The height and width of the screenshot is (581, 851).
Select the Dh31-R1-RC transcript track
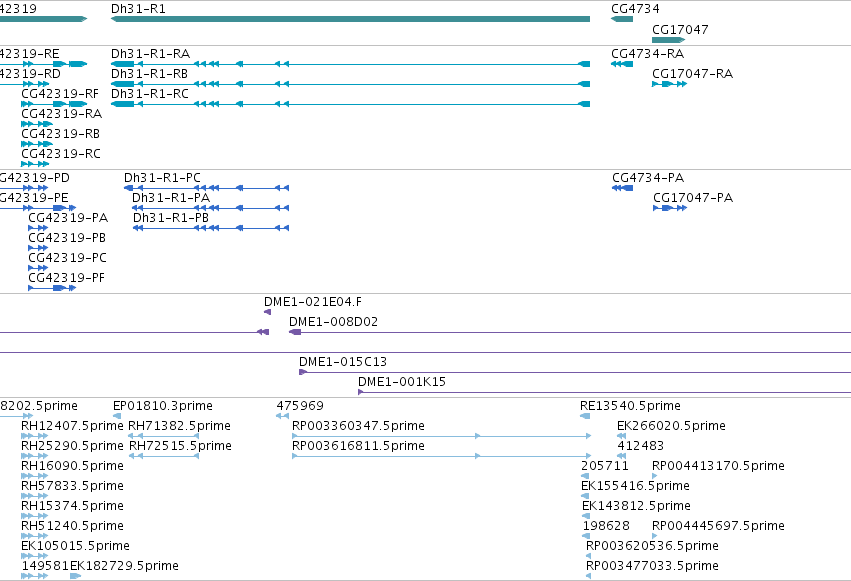[x=350, y=104]
